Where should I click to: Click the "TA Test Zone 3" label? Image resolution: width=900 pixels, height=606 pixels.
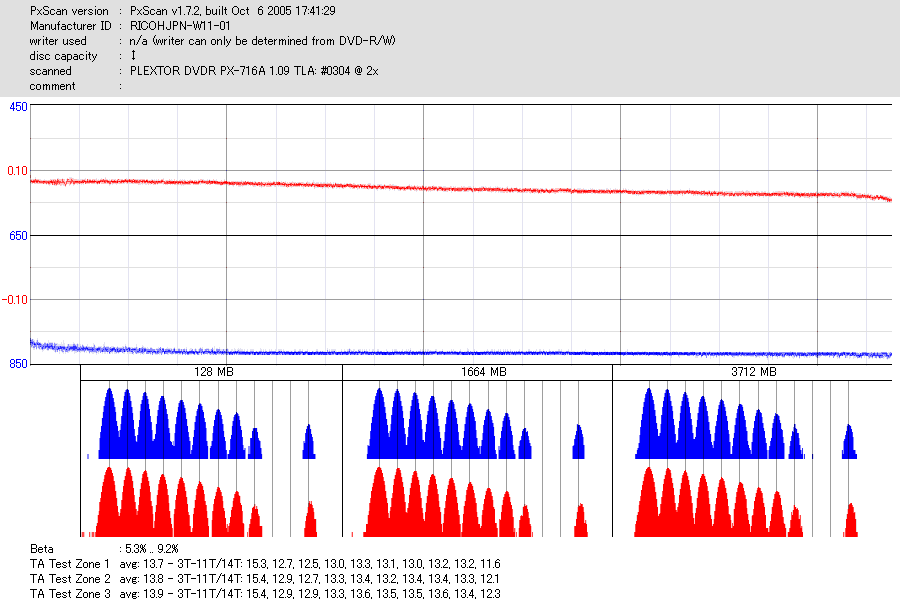click(69, 593)
